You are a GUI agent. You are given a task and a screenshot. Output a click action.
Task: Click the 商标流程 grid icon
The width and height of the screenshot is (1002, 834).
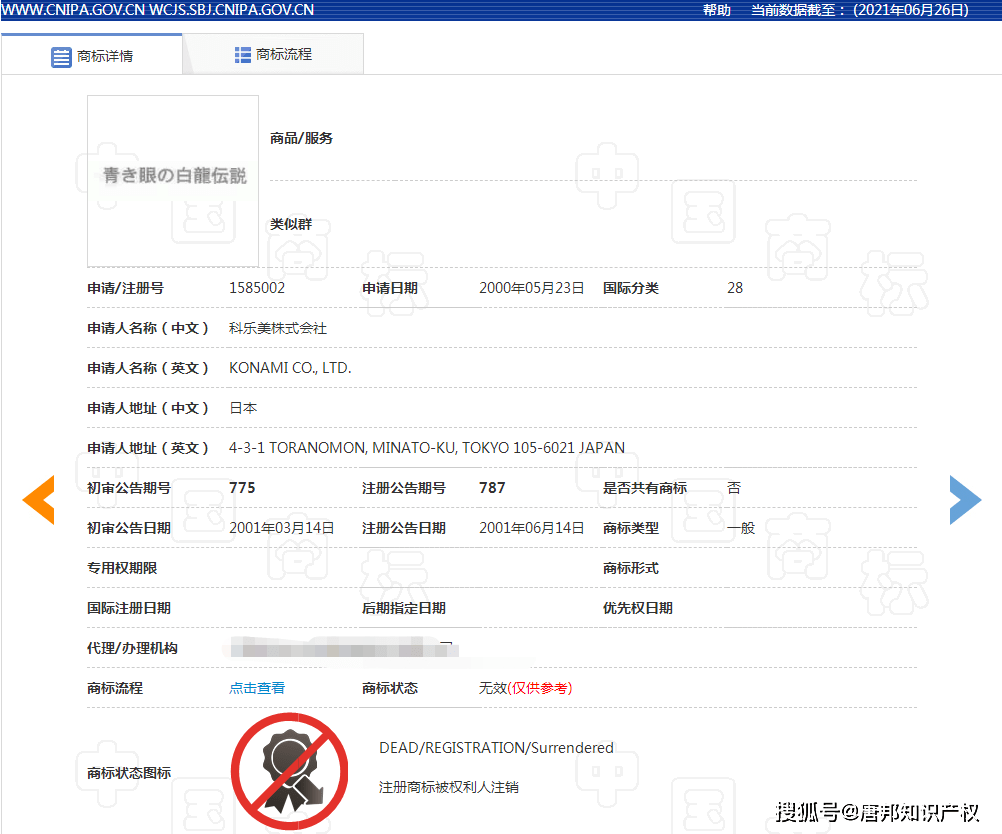point(242,55)
